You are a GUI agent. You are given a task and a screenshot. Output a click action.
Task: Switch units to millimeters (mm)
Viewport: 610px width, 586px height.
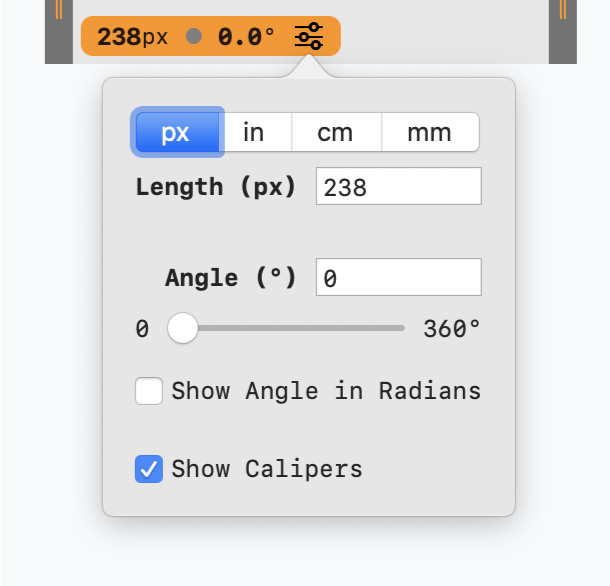click(430, 132)
